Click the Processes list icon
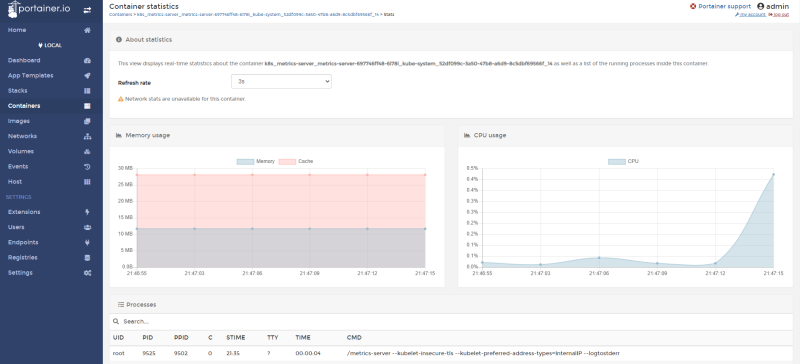Viewport: 800px width, 364px height. tap(121, 305)
